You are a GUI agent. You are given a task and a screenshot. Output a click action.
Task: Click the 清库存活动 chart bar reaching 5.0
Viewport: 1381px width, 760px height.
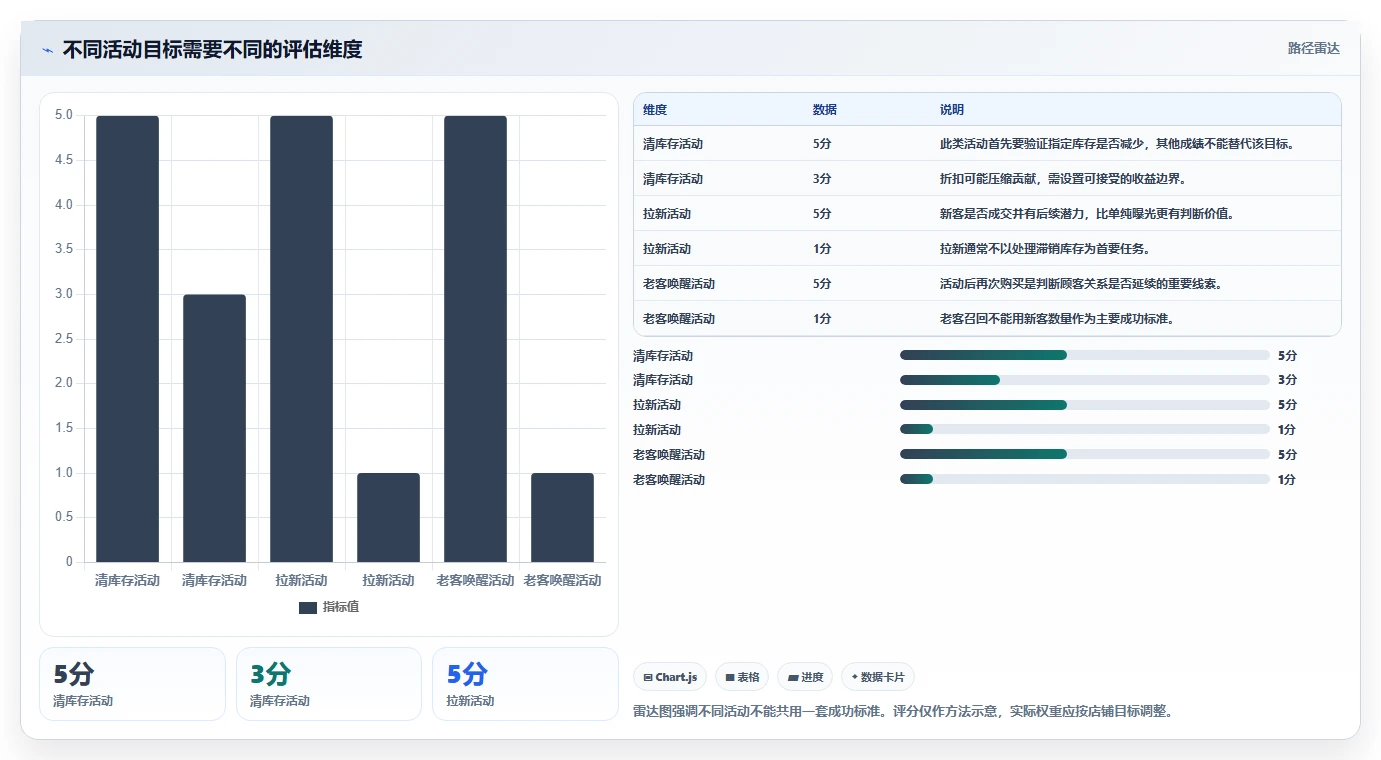coord(127,339)
